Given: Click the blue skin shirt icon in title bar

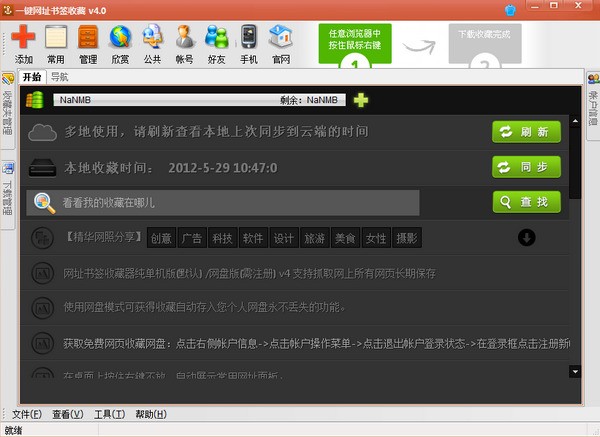Looking at the screenshot, I should point(510,10).
